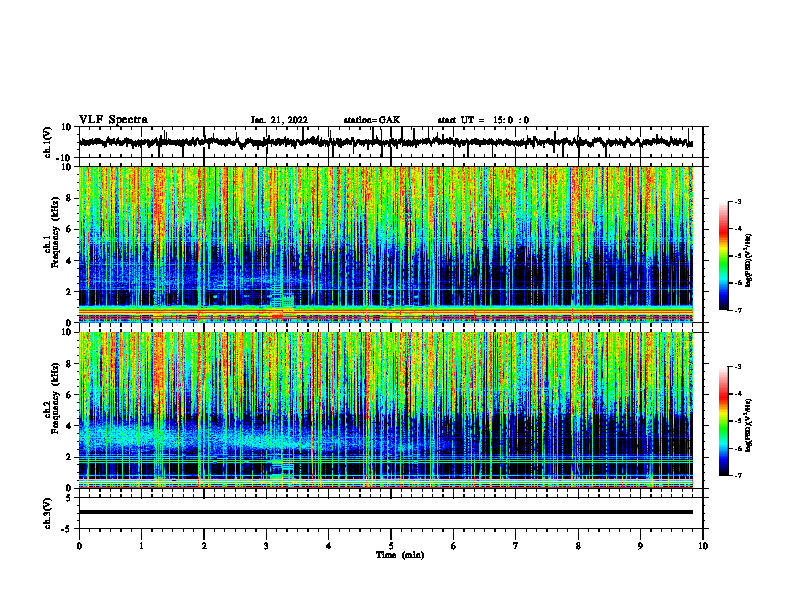Click time axis tick label "8"

(x=578, y=546)
